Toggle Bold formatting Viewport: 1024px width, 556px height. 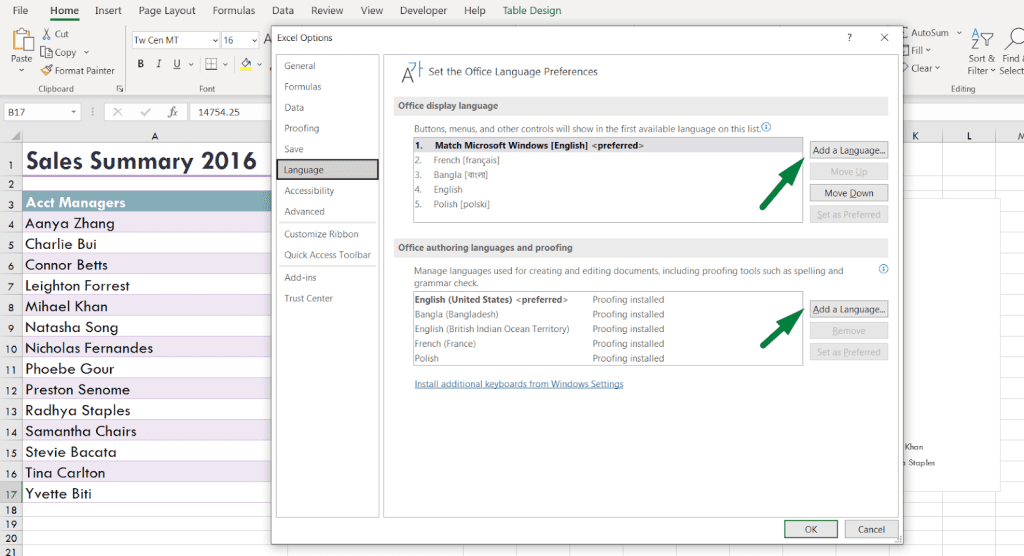coord(141,64)
